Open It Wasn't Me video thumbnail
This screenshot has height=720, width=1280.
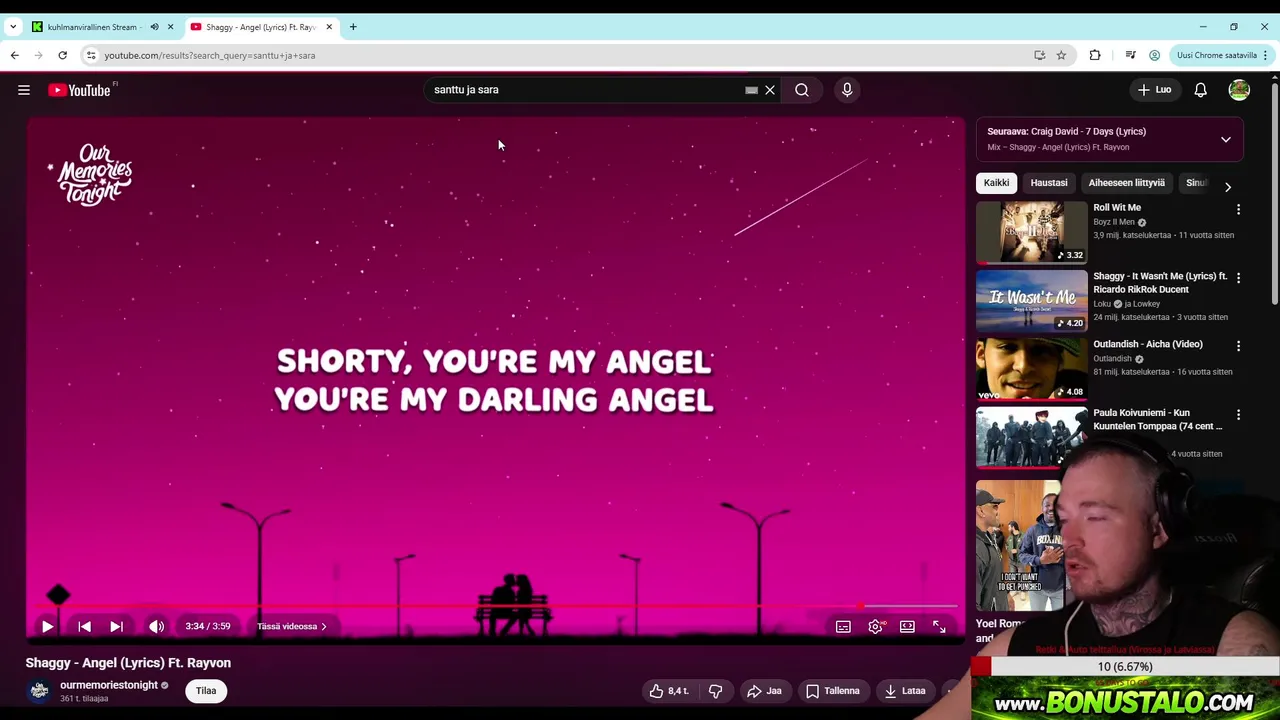[x=1031, y=300]
